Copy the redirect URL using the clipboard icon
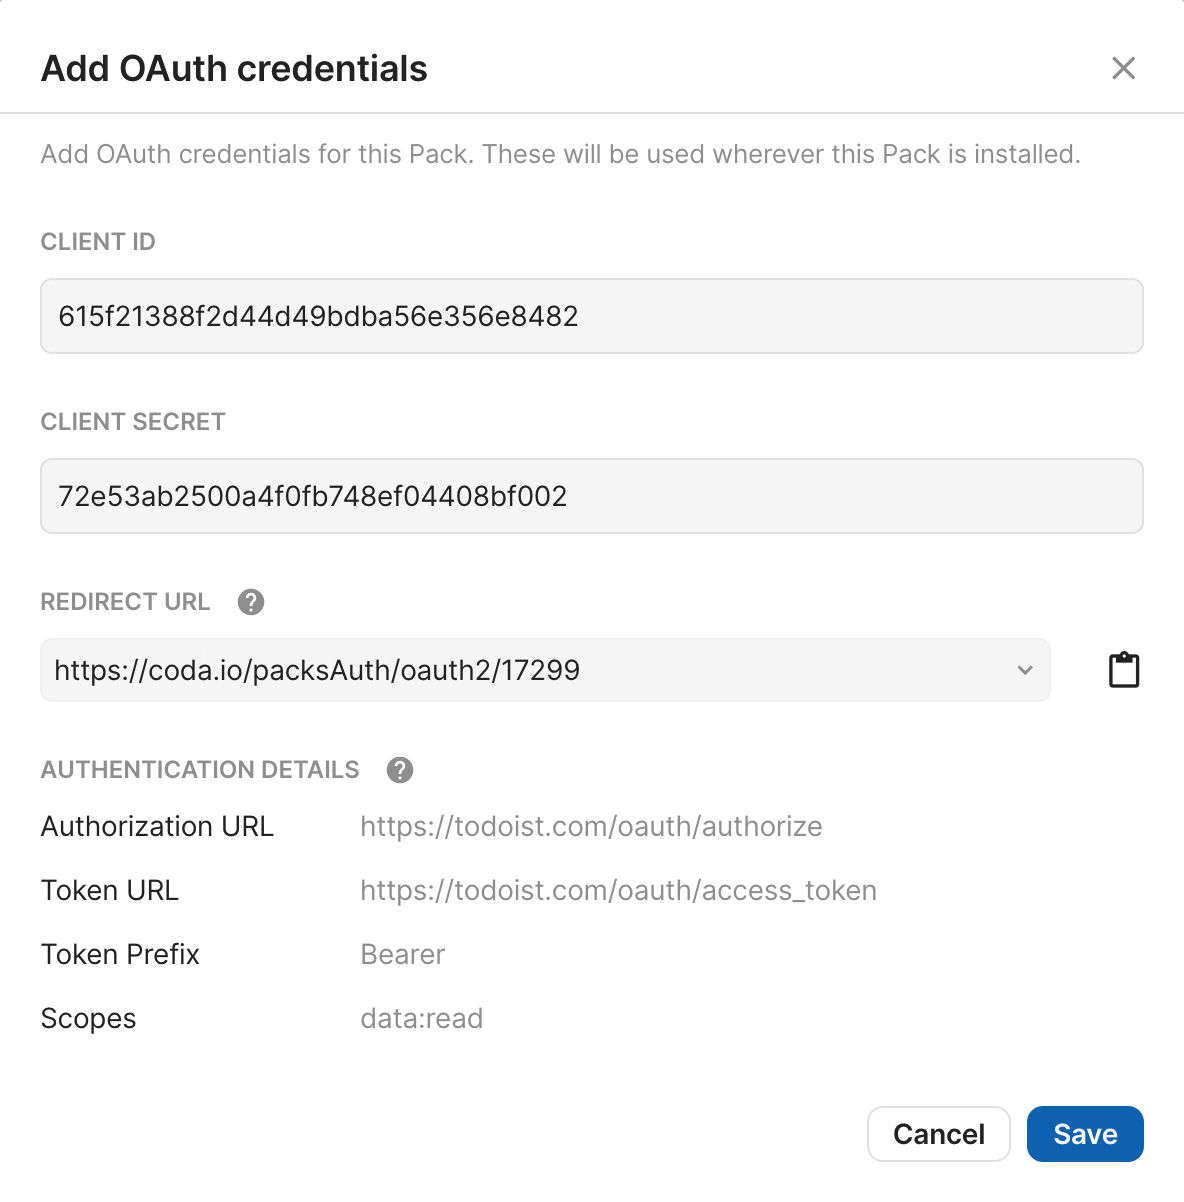Viewport: 1184px width, 1202px height. coord(1124,669)
